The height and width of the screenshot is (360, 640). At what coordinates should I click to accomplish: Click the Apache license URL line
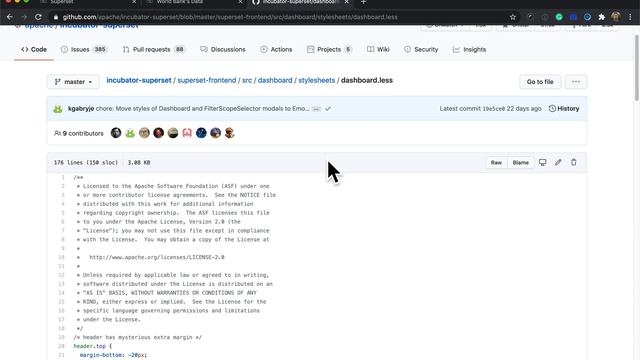click(x=157, y=258)
